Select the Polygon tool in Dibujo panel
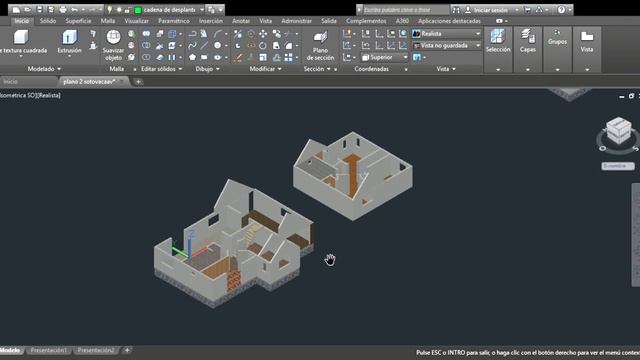This screenshot has height=360, width=640. 192,58
